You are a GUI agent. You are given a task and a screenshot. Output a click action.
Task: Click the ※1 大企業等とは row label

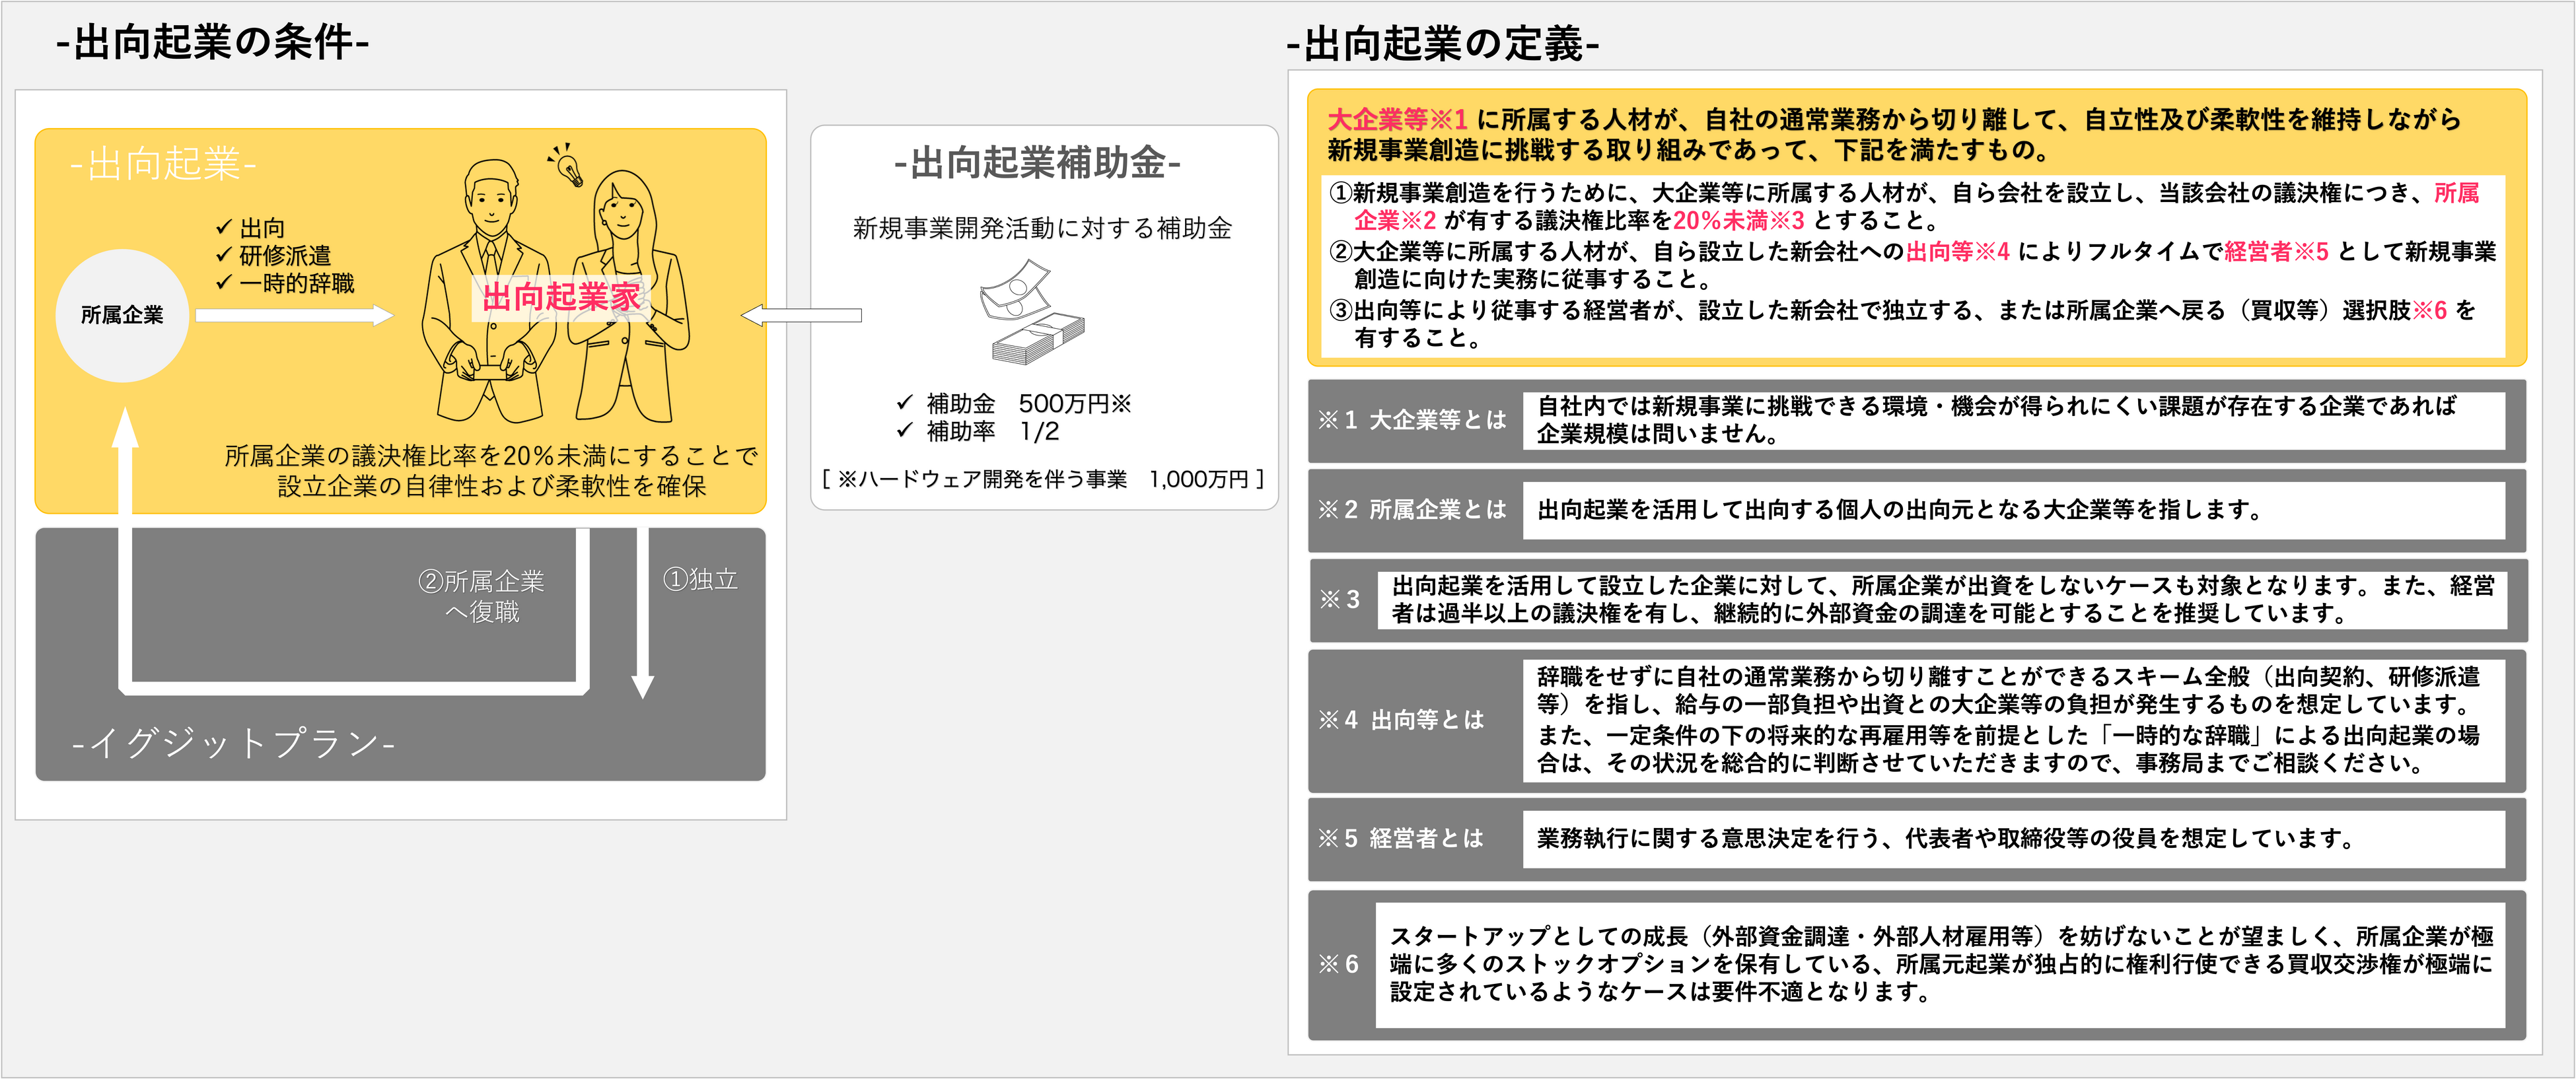[x=1412, y=420]
